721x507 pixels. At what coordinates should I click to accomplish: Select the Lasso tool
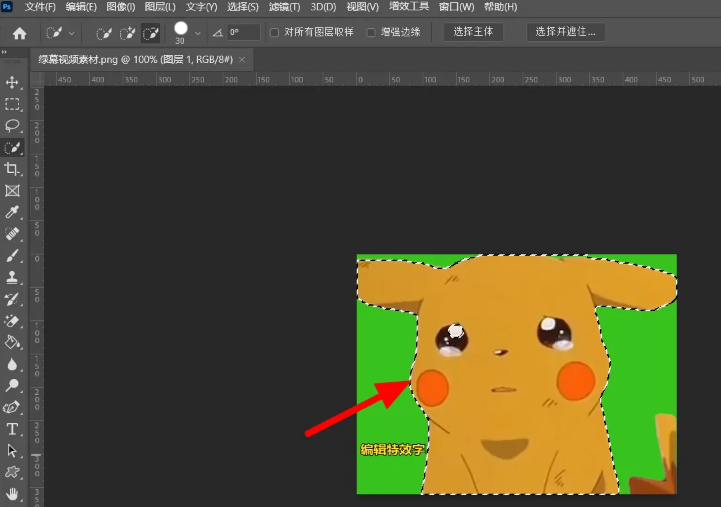point(13,126)
